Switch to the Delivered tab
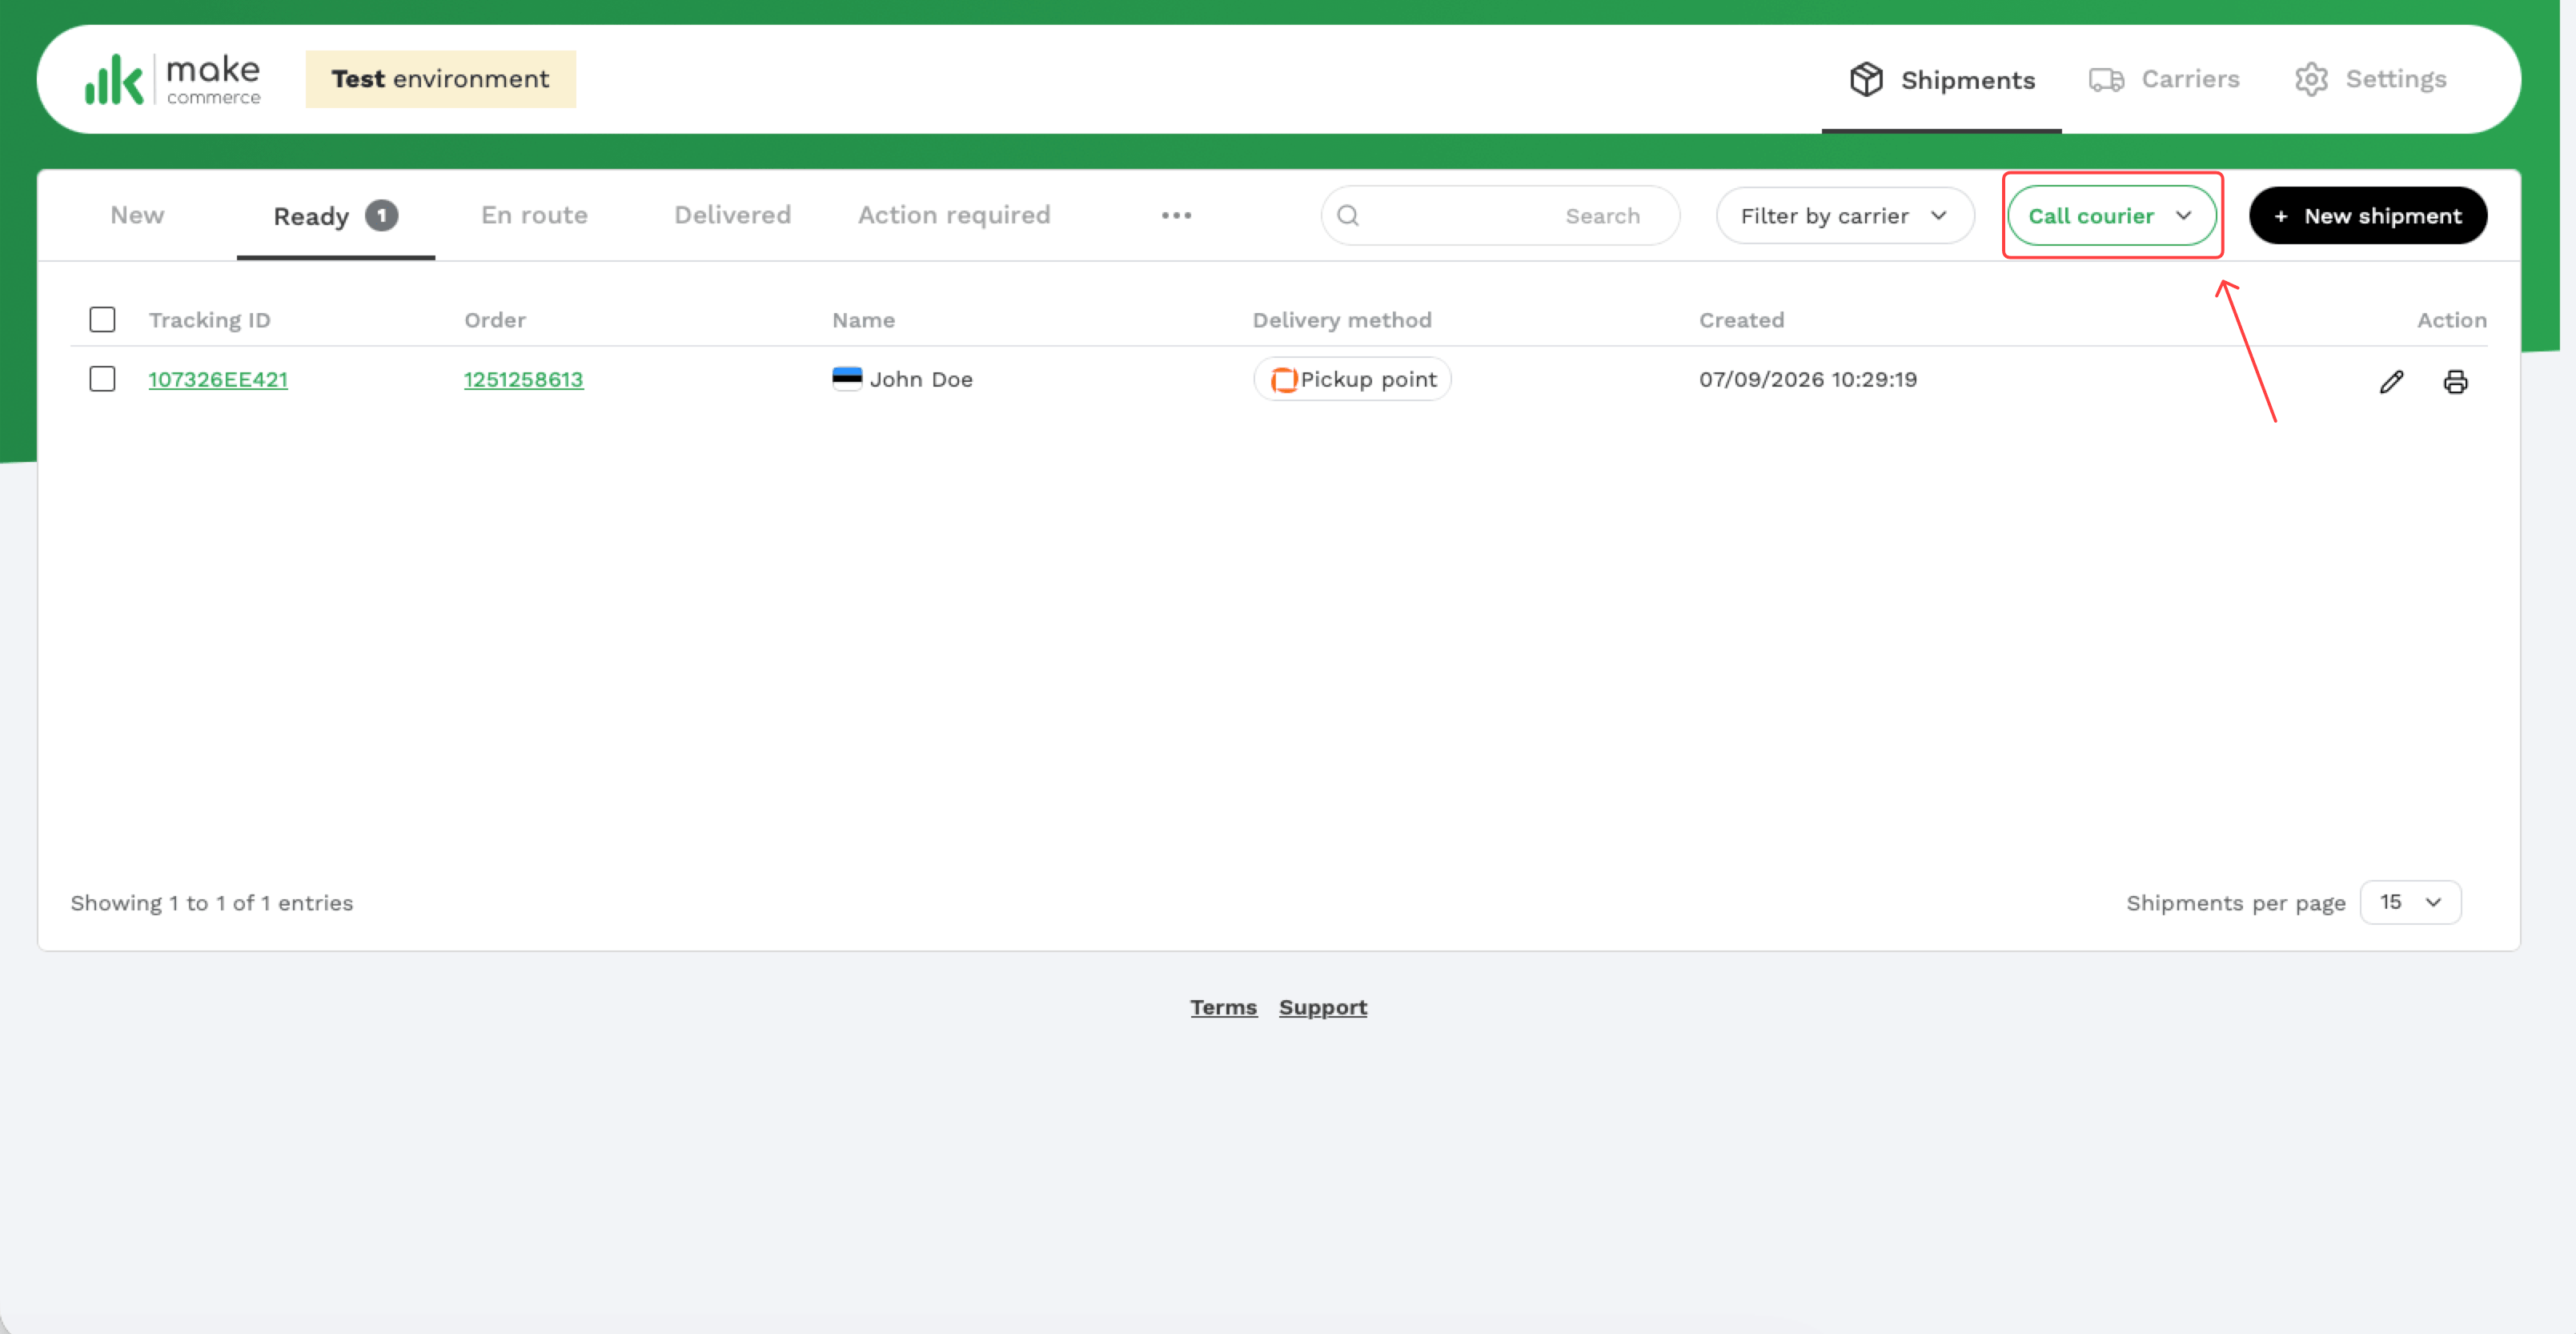The width and height of the screenshot is (2576, 1334). pyautogui.click(x=732, y=215)
